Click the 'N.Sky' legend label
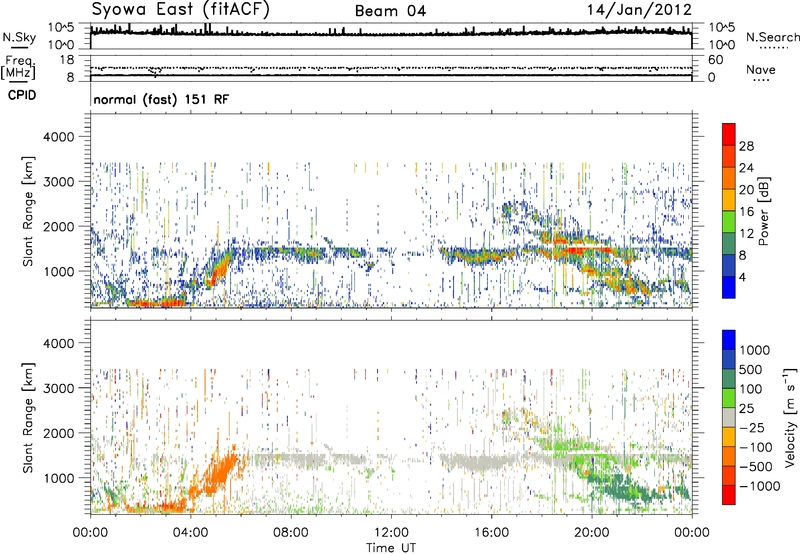800x554 pixels. (x=19, y=37)
